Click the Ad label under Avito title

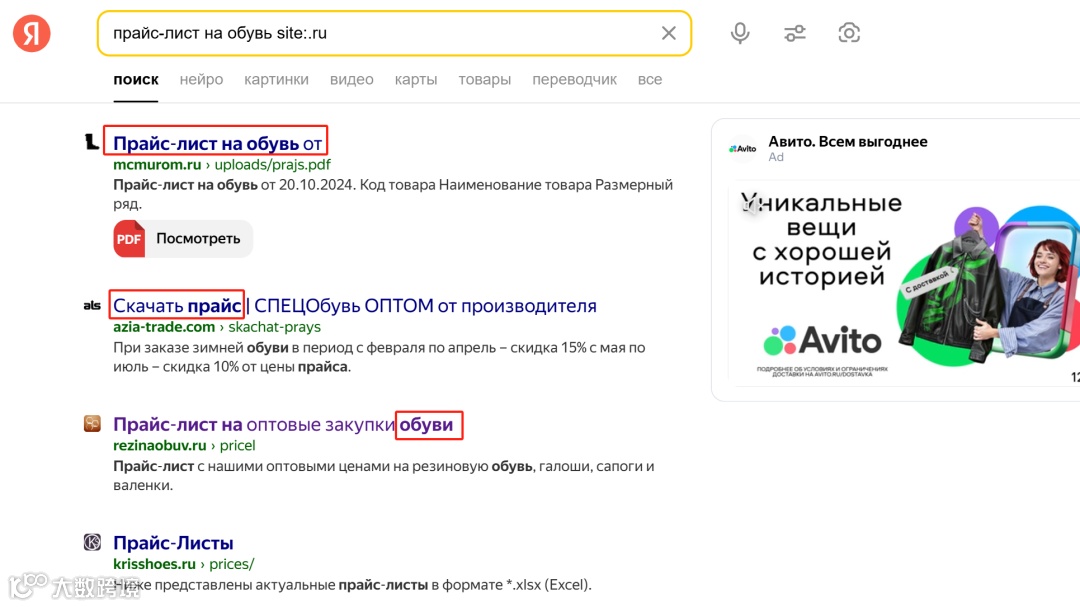click(x=776, y=157)
